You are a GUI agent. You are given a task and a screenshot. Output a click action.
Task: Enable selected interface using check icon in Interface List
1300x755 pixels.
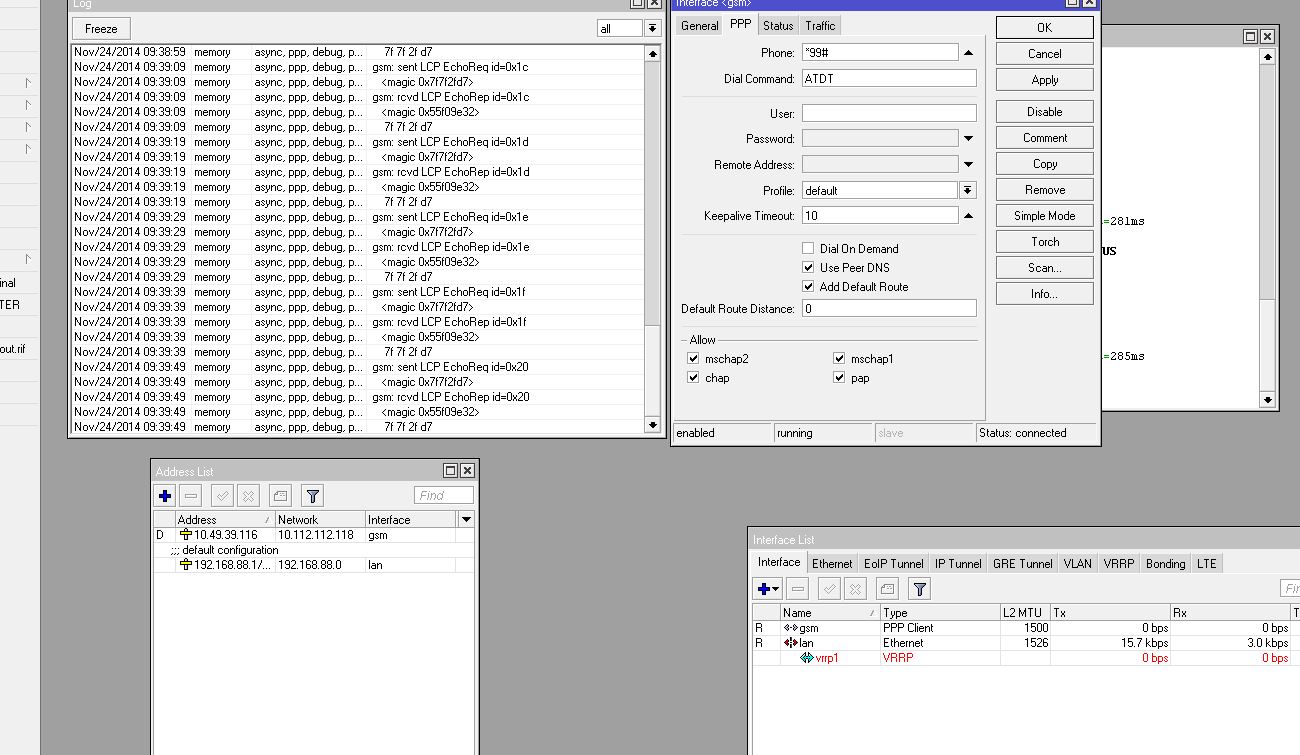[x=829, y=589]
